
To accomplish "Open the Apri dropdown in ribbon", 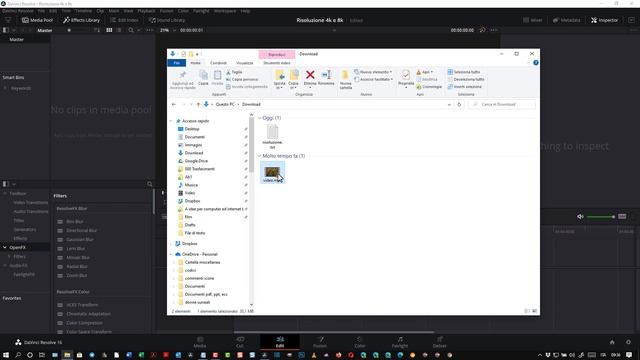I will point(424,72).
